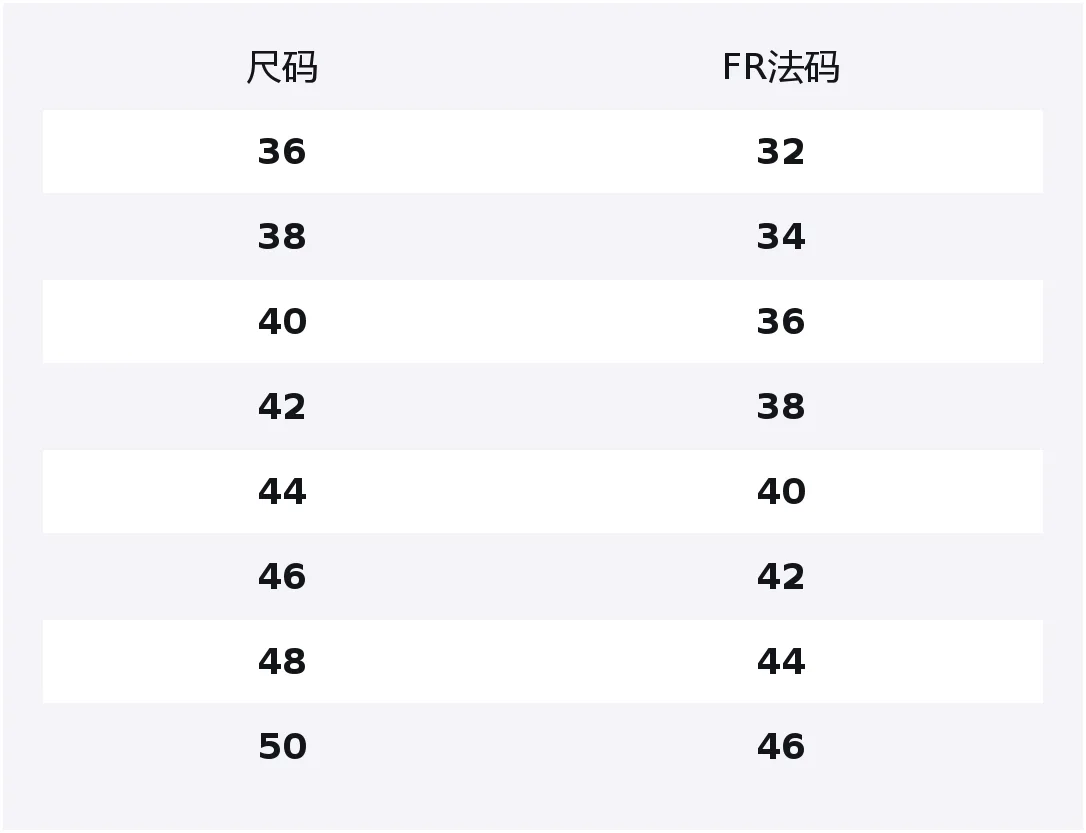1086x833 pixels.
Task: Click size 50 in the 尺码 column
Action: click(x=282, y=747)
